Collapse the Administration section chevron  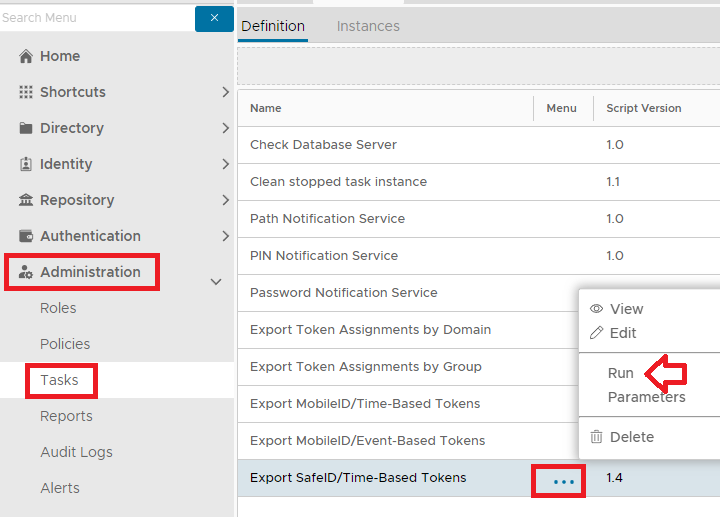(x=216, y=282)
